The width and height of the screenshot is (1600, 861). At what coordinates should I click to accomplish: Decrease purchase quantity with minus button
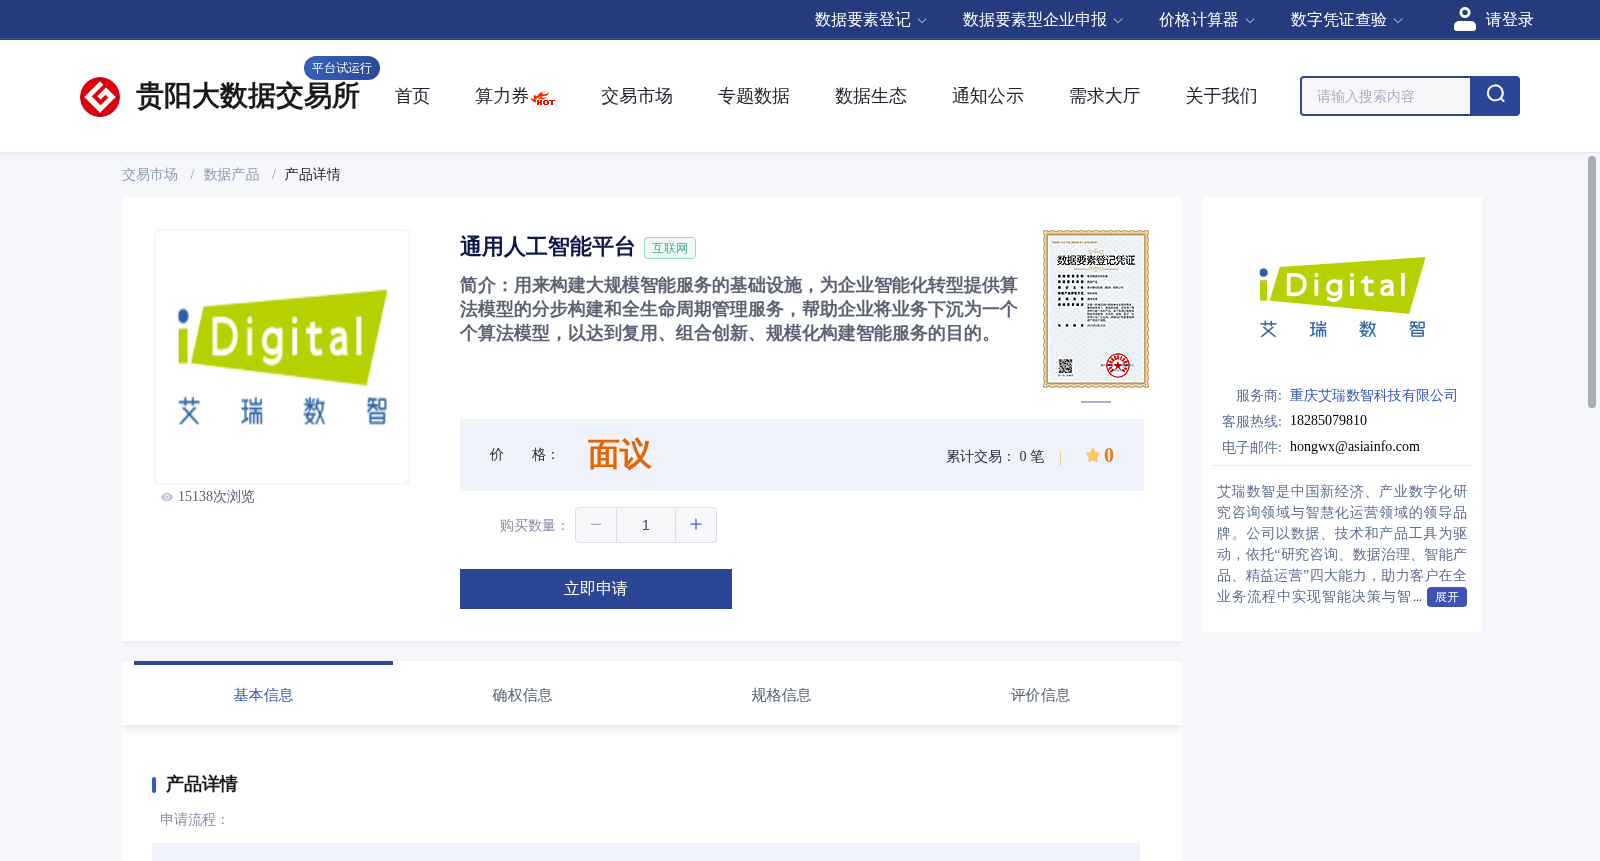click(x=596, y=525)
